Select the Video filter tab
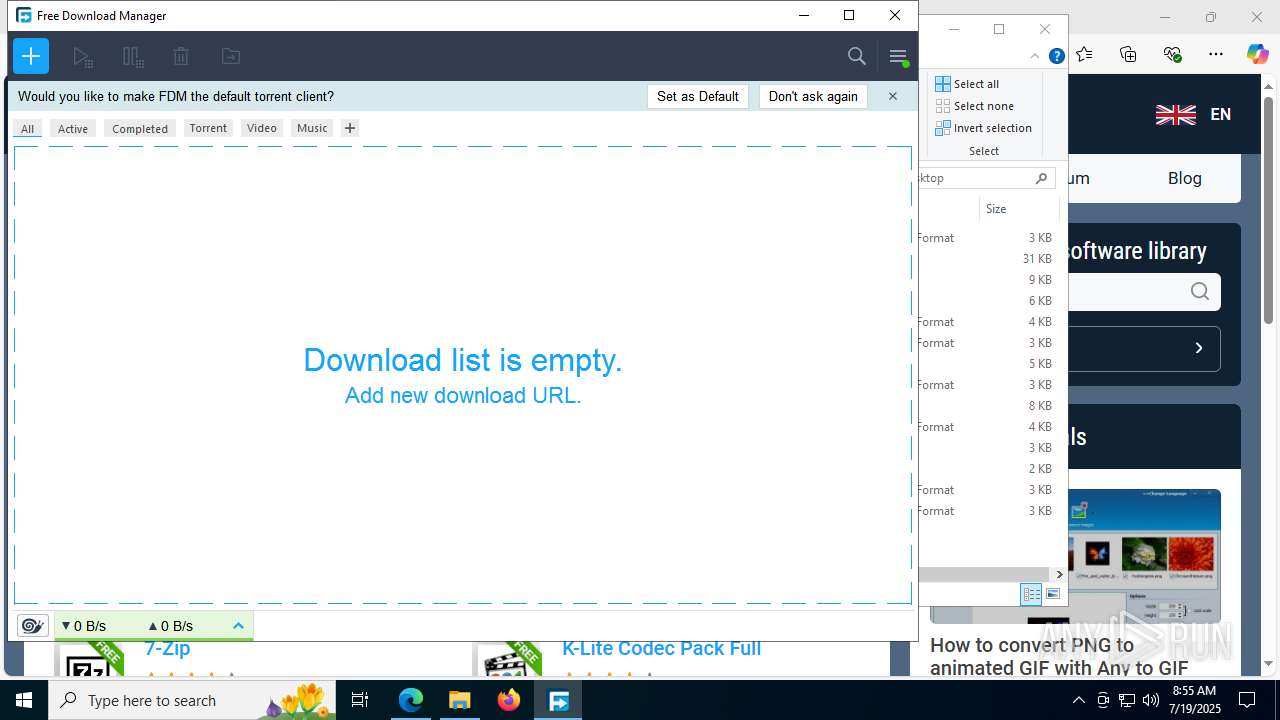 [x=262, y=128]
